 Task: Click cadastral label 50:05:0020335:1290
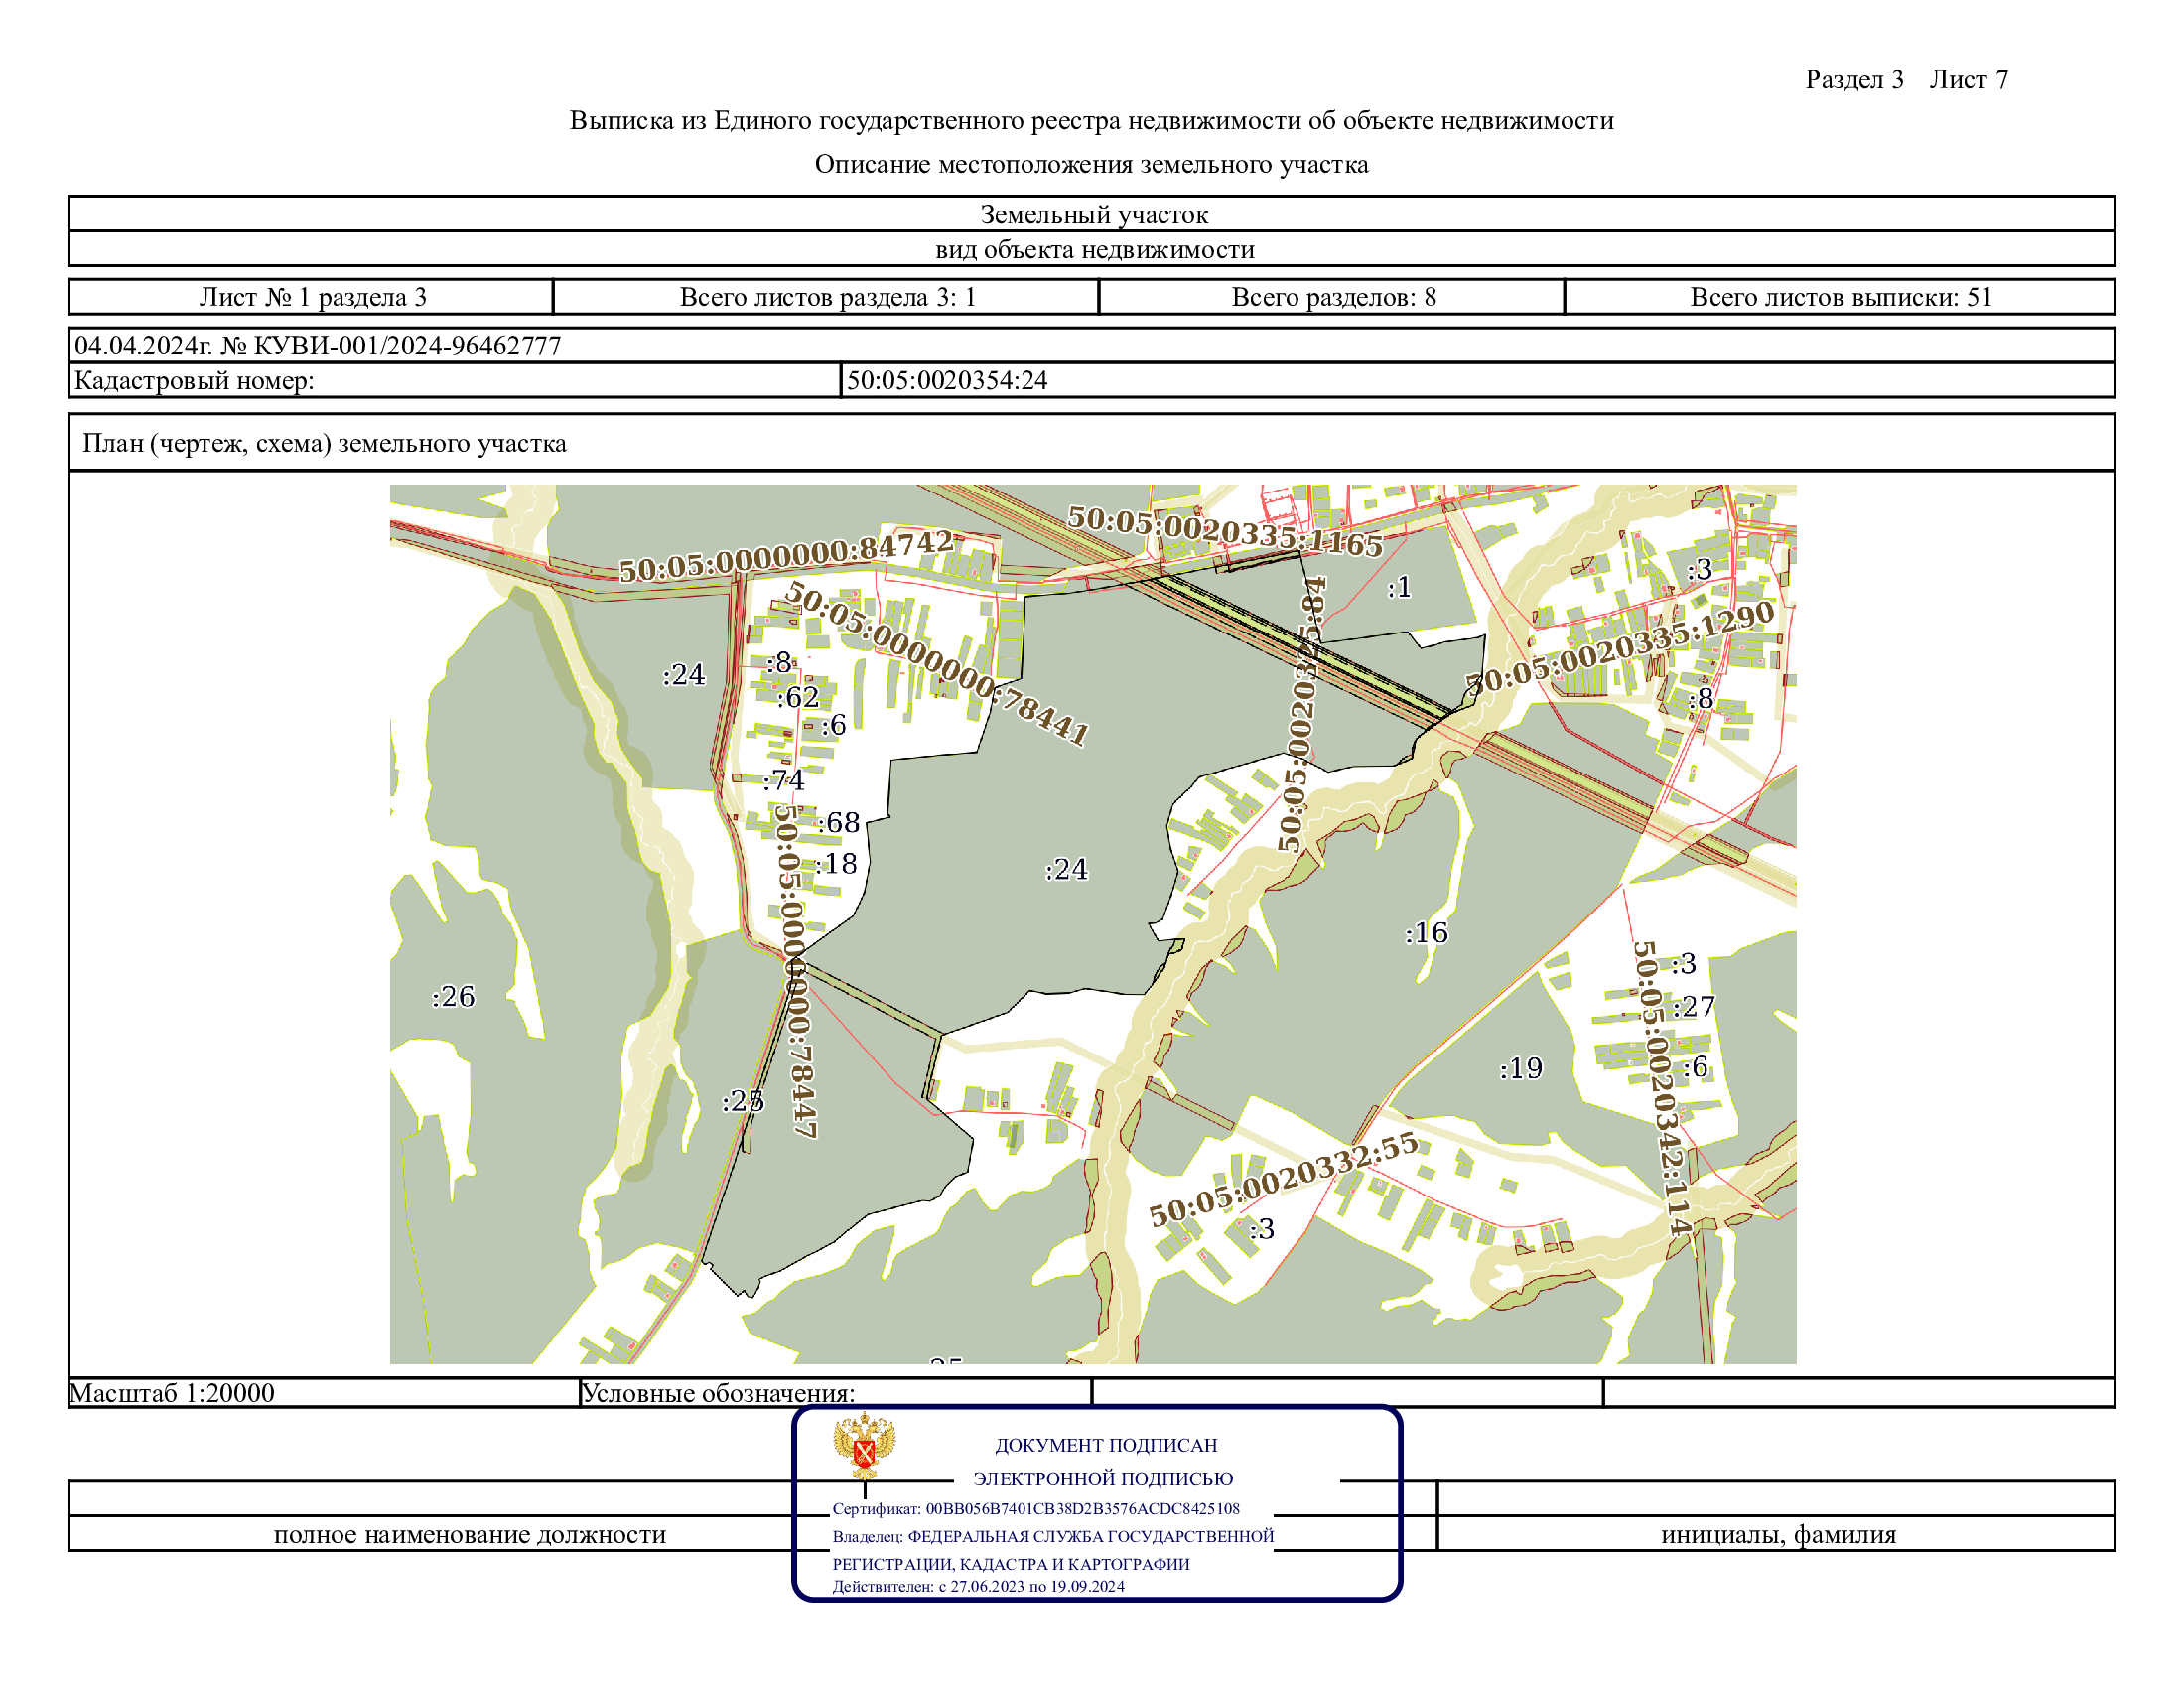tap(1620, 648)
